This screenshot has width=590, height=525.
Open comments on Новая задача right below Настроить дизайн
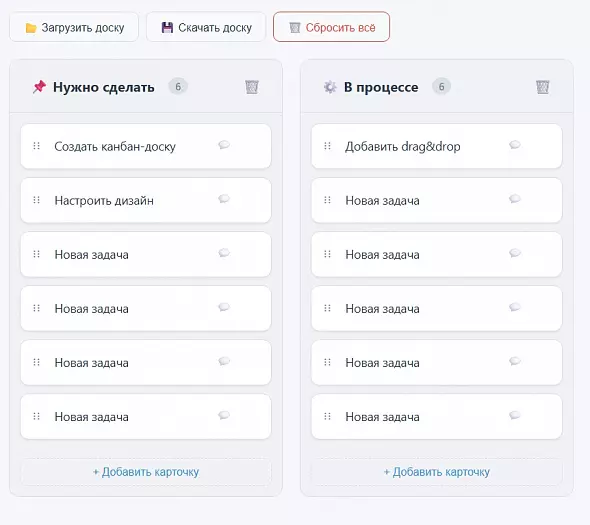coord(224,253)
